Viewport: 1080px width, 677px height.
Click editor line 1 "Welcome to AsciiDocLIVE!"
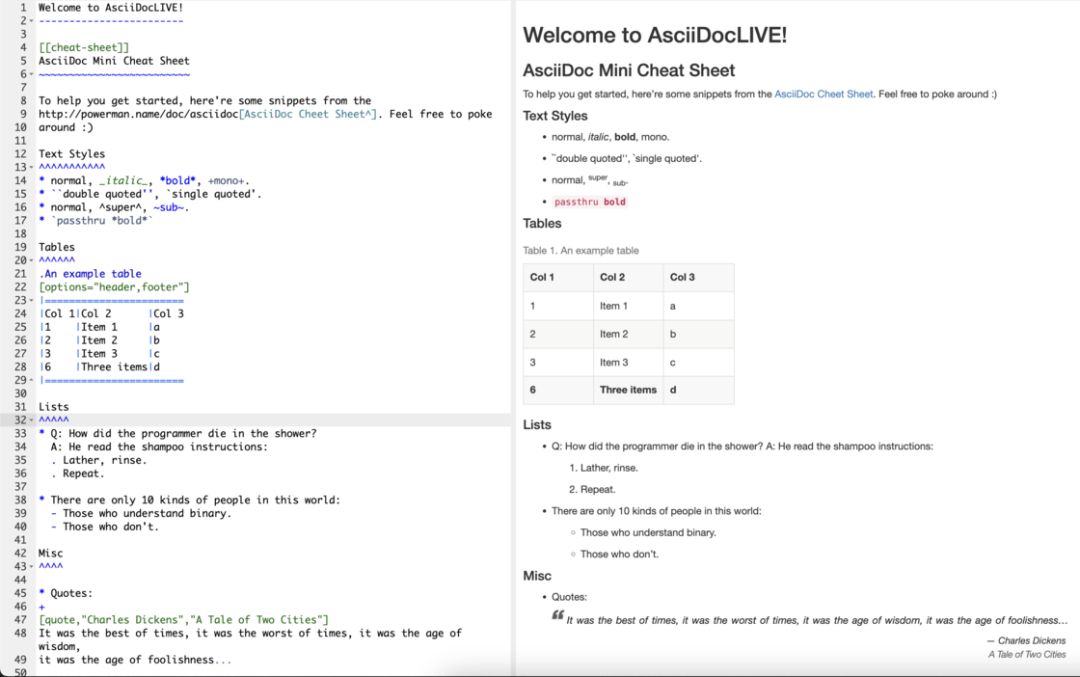pyautogui.click(x=111, y=8)
